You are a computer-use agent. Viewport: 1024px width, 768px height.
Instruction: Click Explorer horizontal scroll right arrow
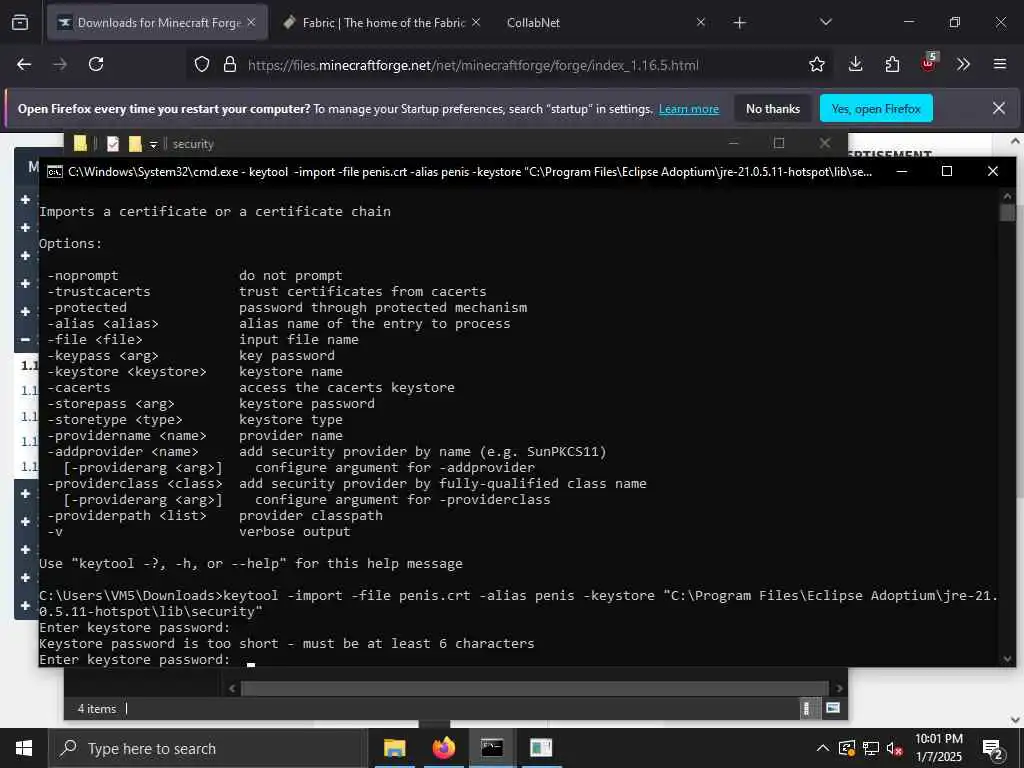click(839, 688)
